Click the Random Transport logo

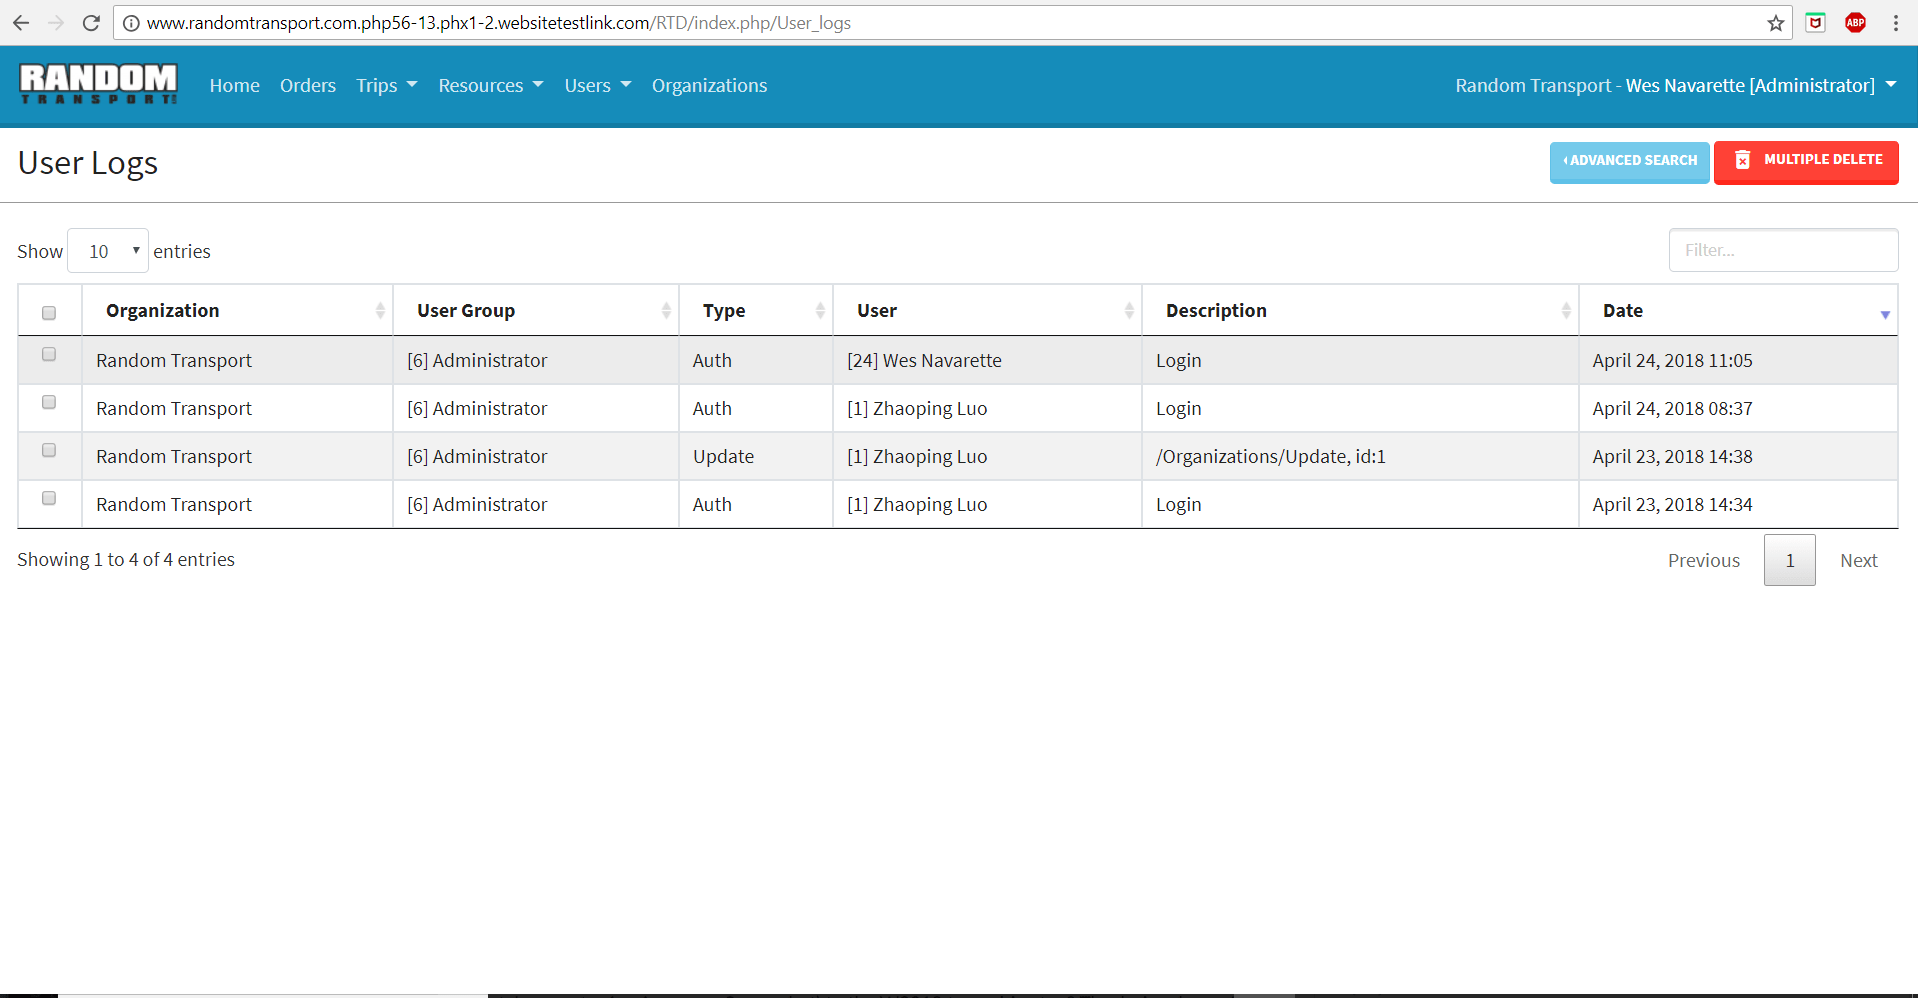98,84
